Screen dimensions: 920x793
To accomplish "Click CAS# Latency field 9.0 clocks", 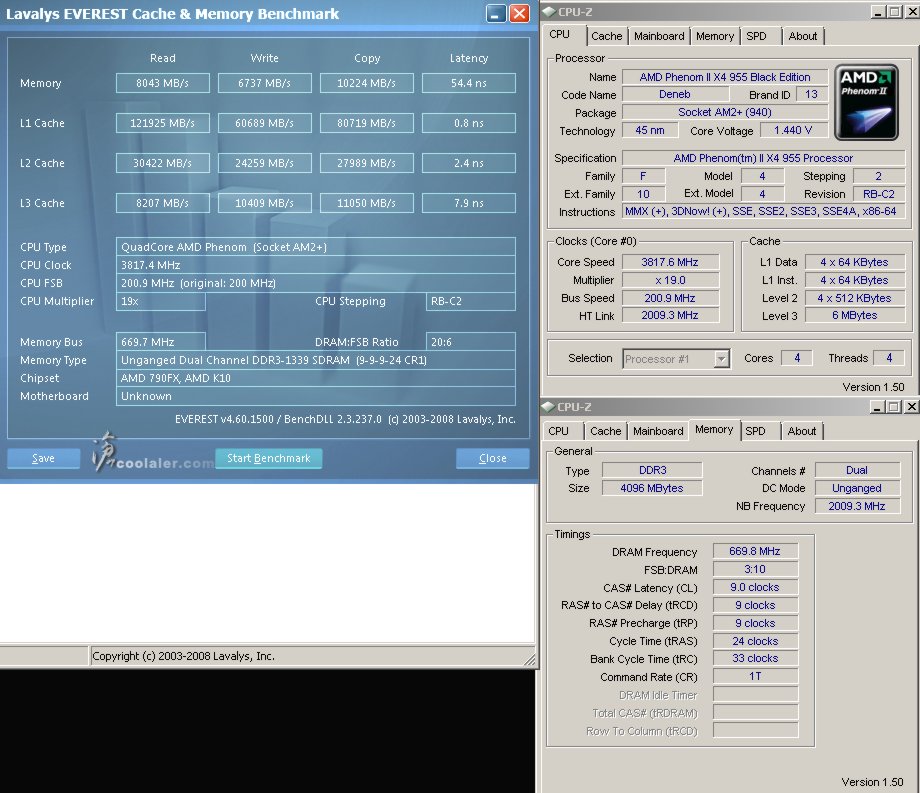I will click(x=755, y=587).
